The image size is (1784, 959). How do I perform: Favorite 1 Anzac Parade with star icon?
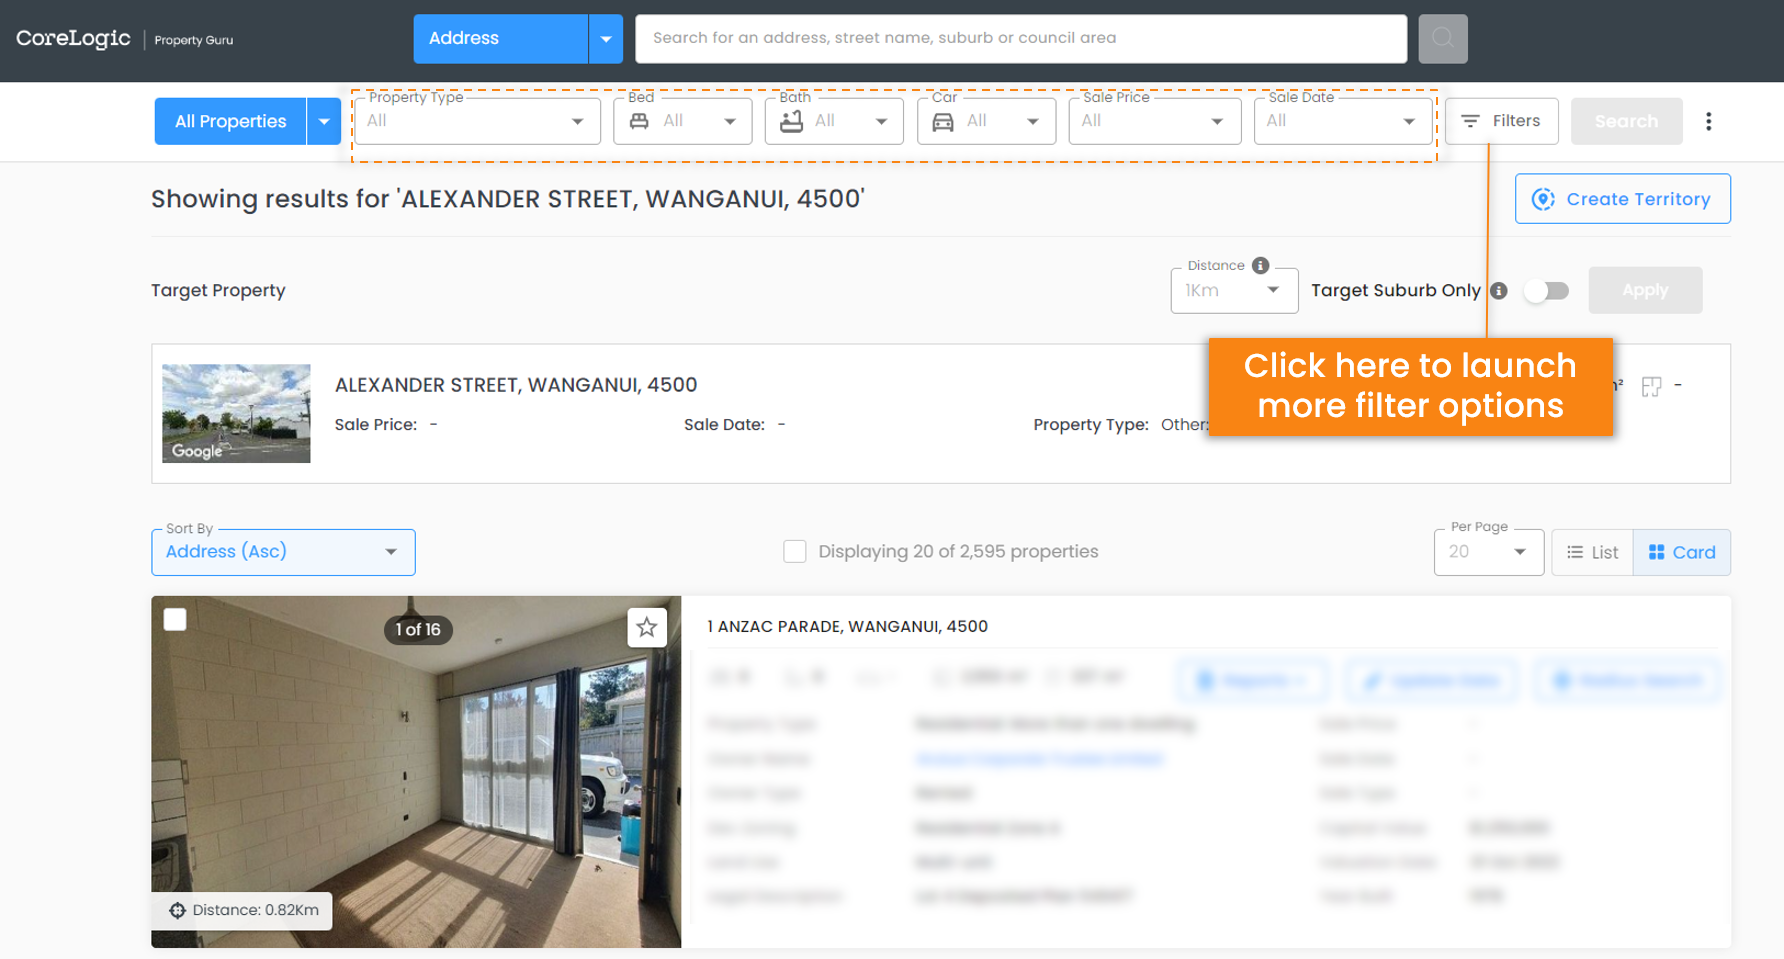tap(646, 627)
